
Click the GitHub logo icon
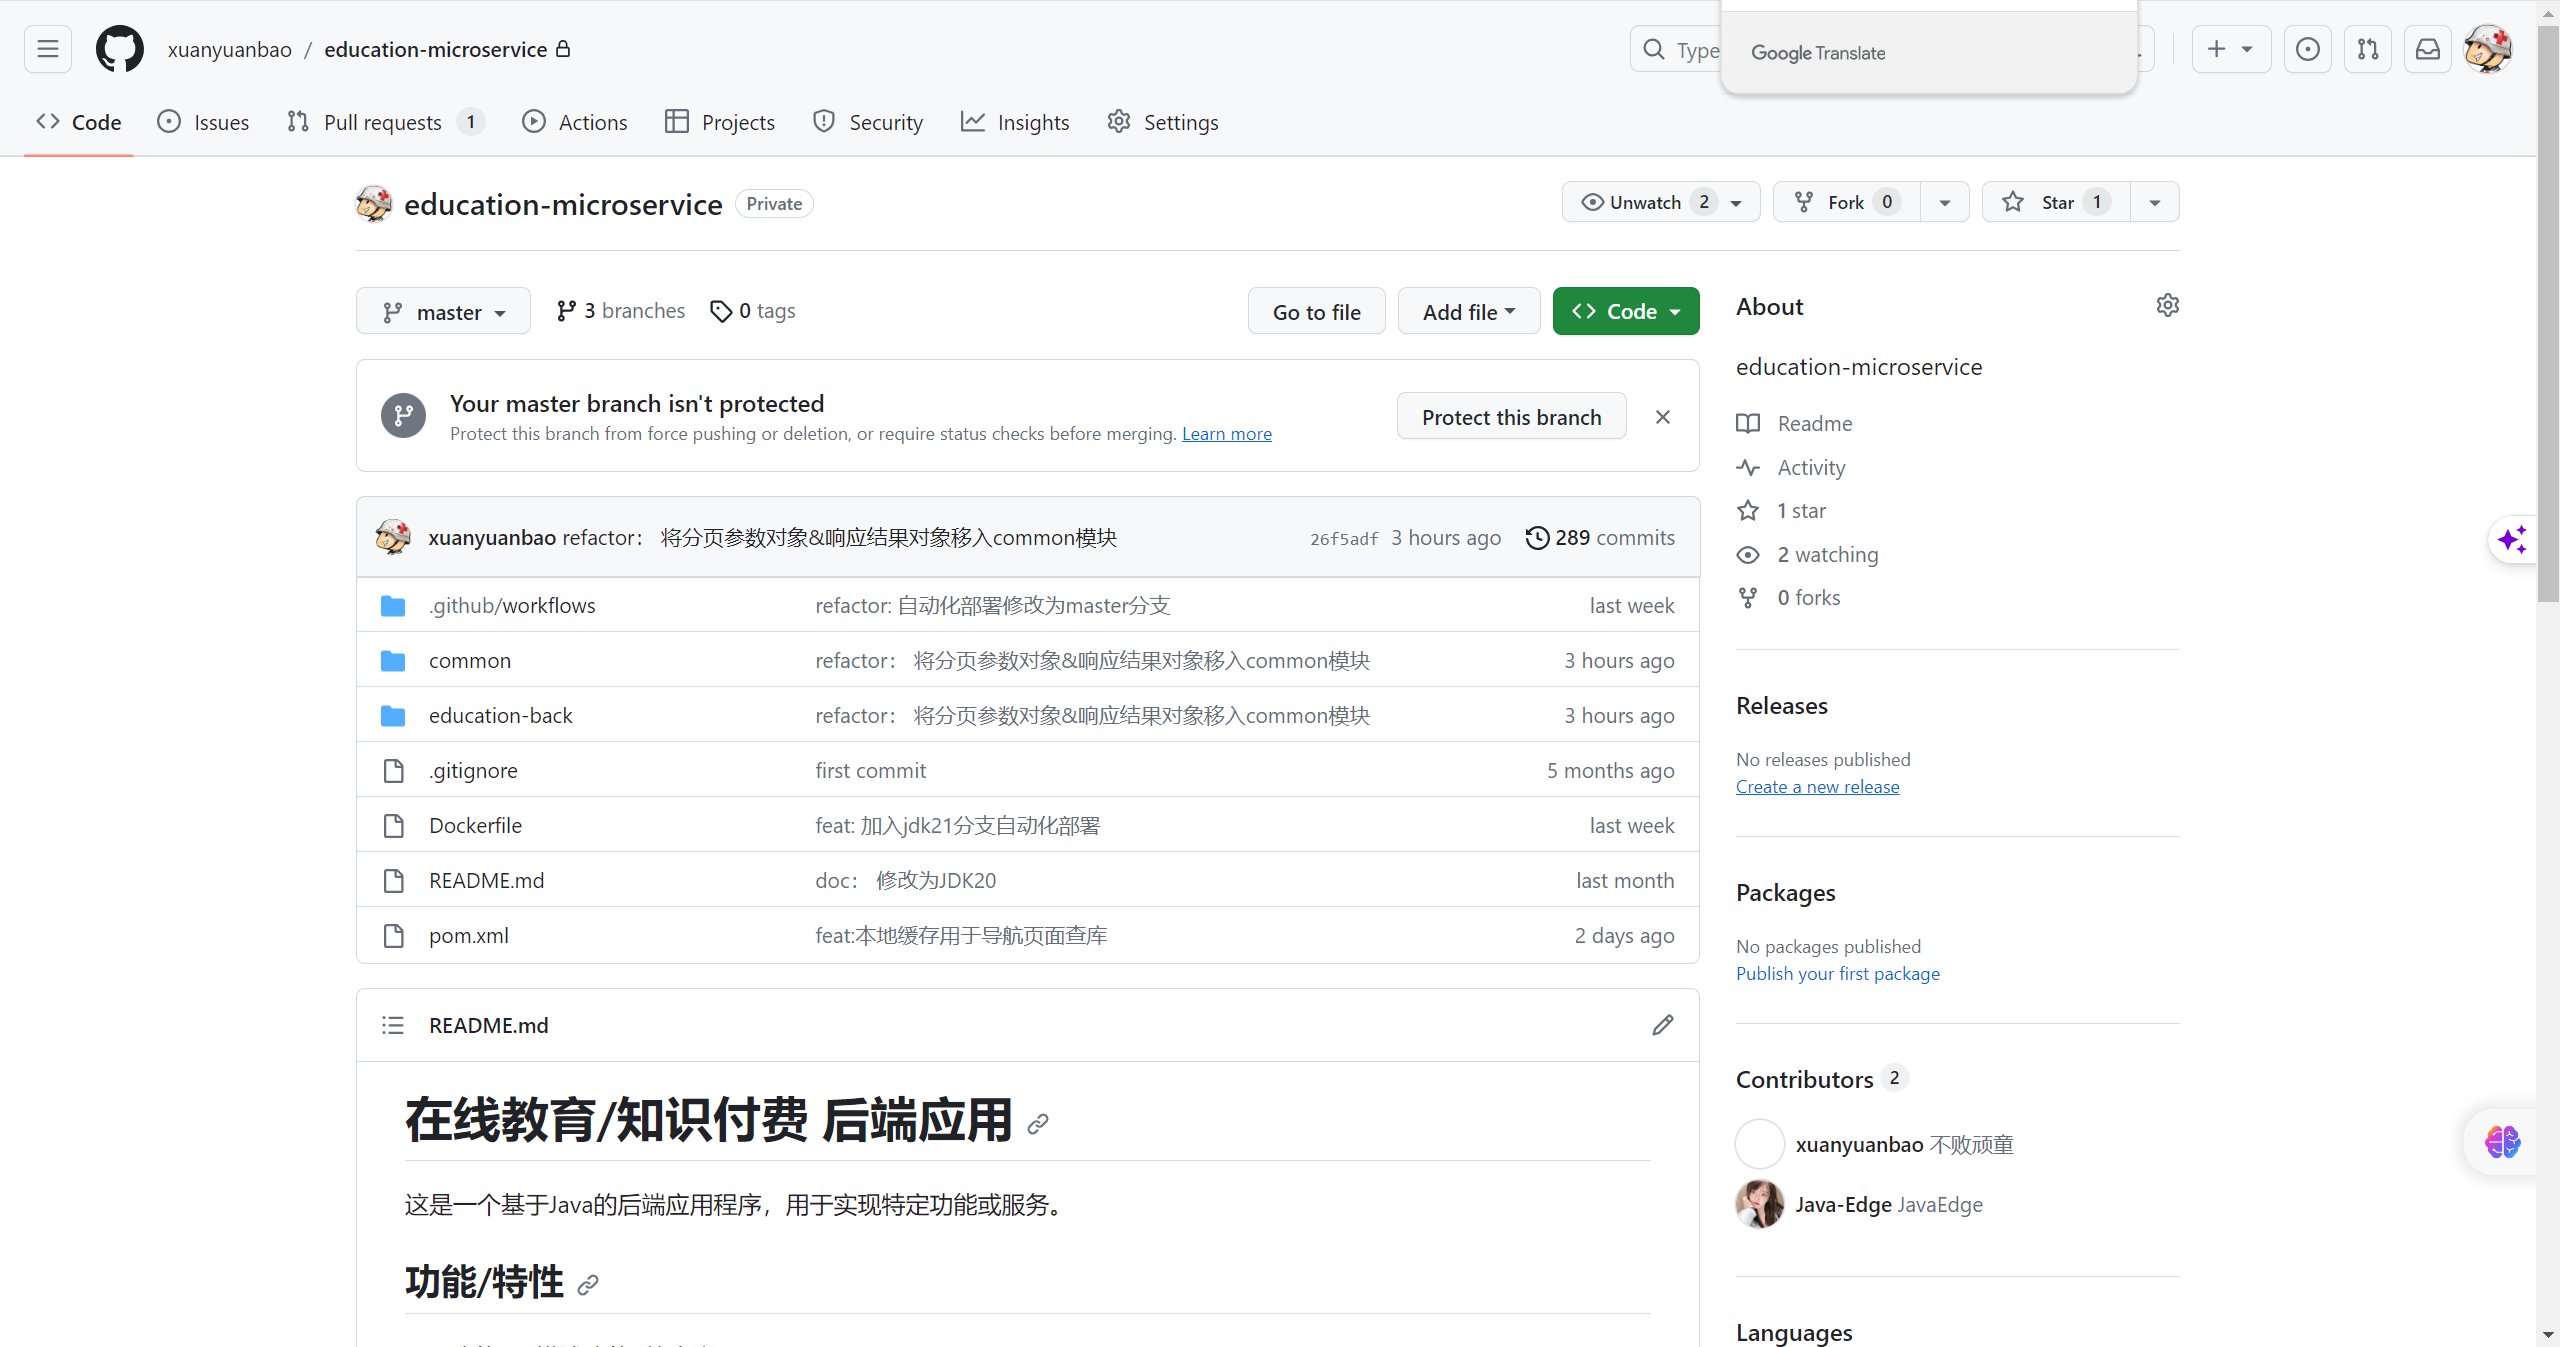119,49
